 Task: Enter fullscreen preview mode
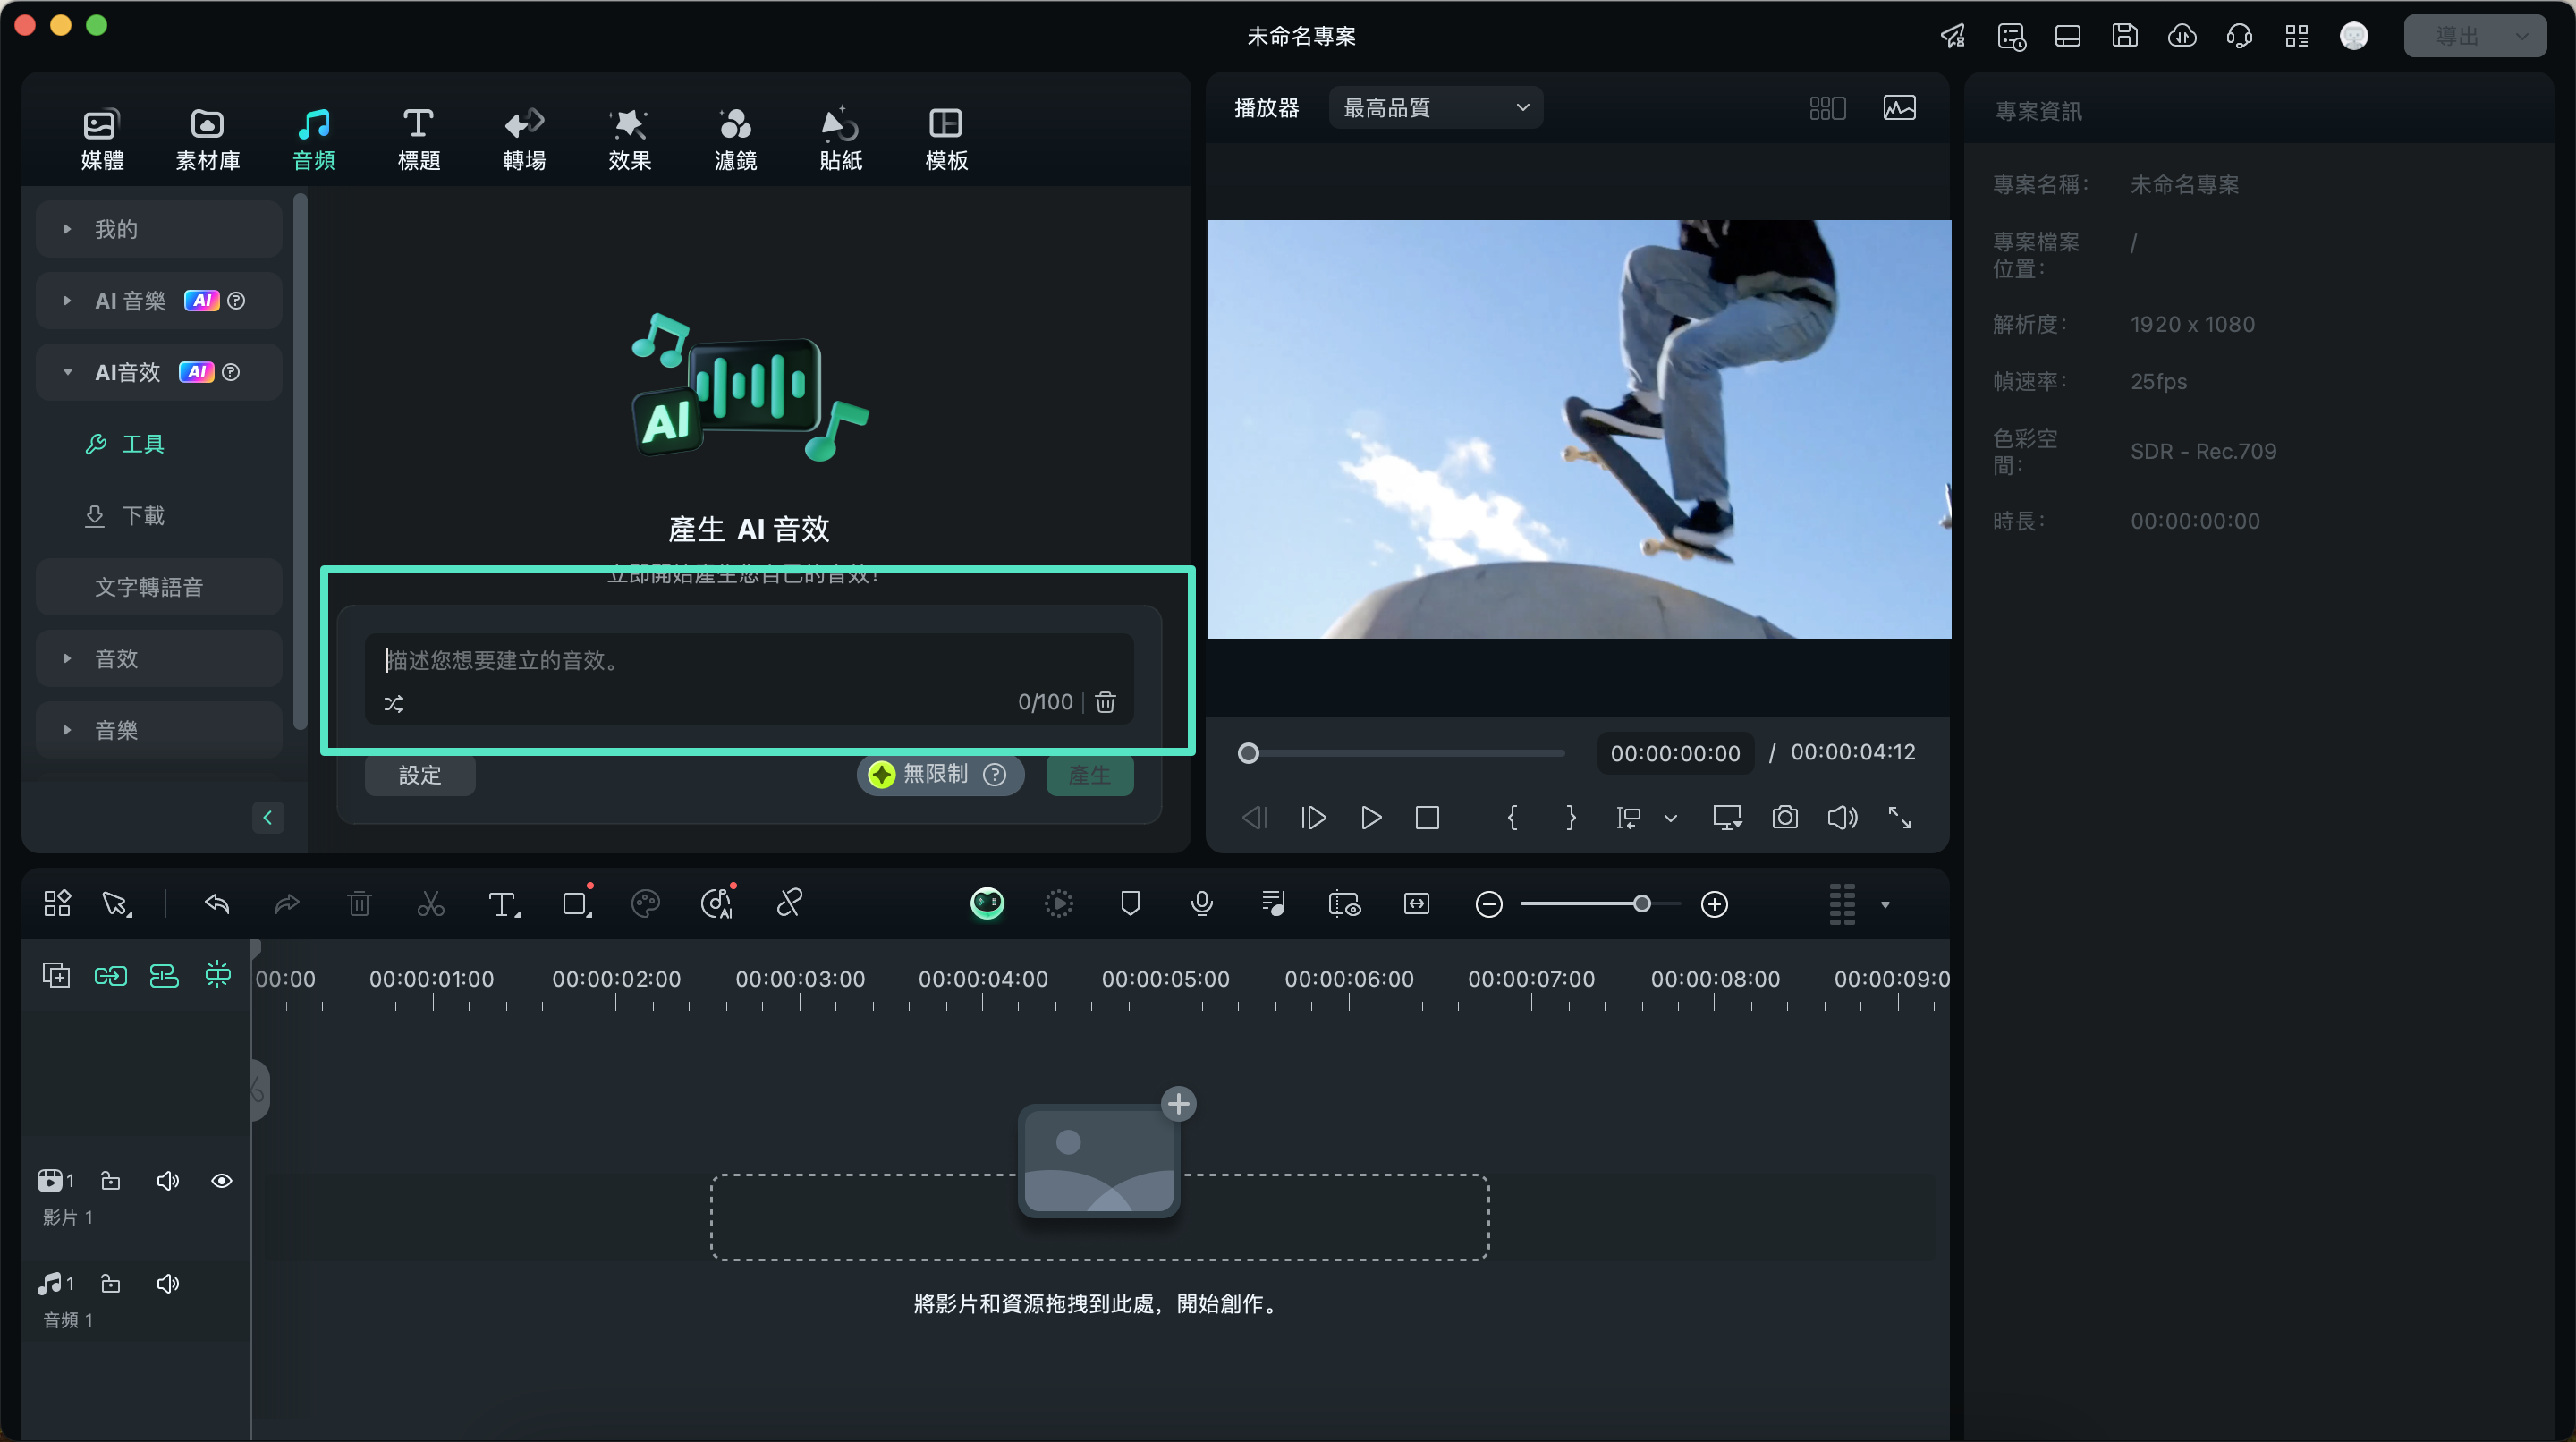(x=1899, y=818)
